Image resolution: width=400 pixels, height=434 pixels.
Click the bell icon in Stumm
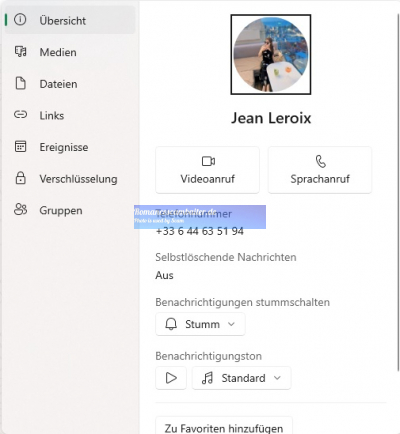coord(171,324)
